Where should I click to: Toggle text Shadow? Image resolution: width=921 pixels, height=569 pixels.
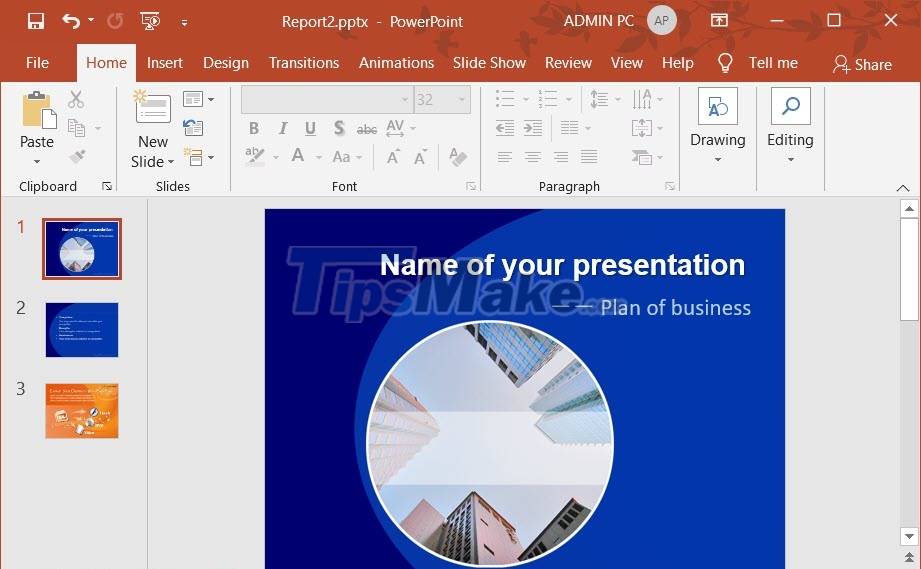coord(339,128)
